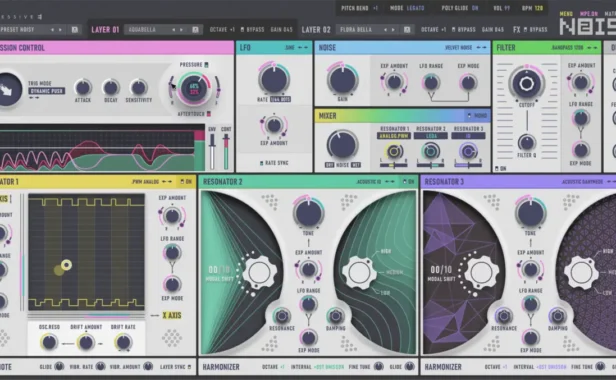Change LFO Sine waveform with arrows
Viewport: 616px width, 380px height.
coord(302,48)
